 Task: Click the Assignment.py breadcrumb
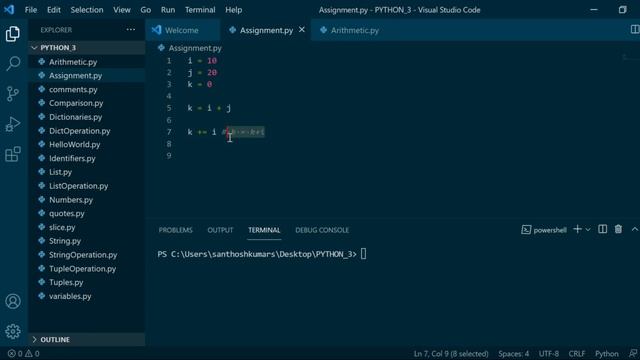pyautogui.click(x=190, y=48)
